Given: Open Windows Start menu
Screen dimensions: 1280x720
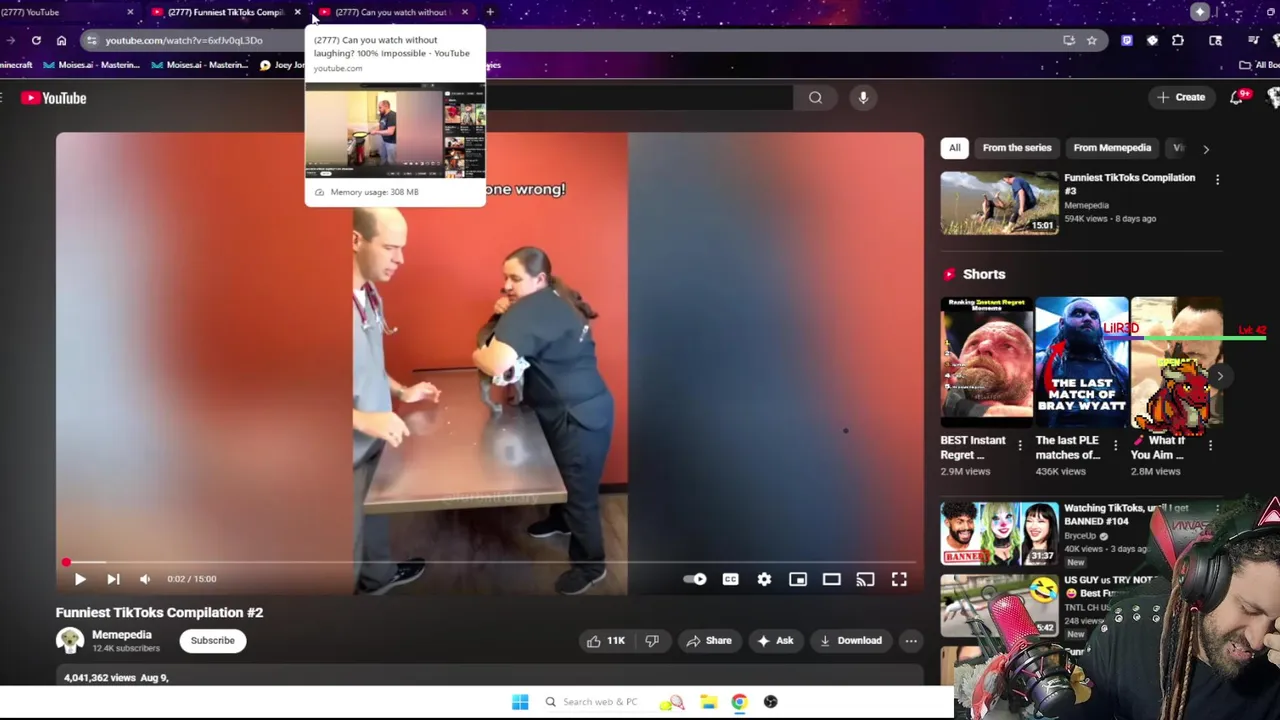Looking at the screenshot, I should coord(520,702).
